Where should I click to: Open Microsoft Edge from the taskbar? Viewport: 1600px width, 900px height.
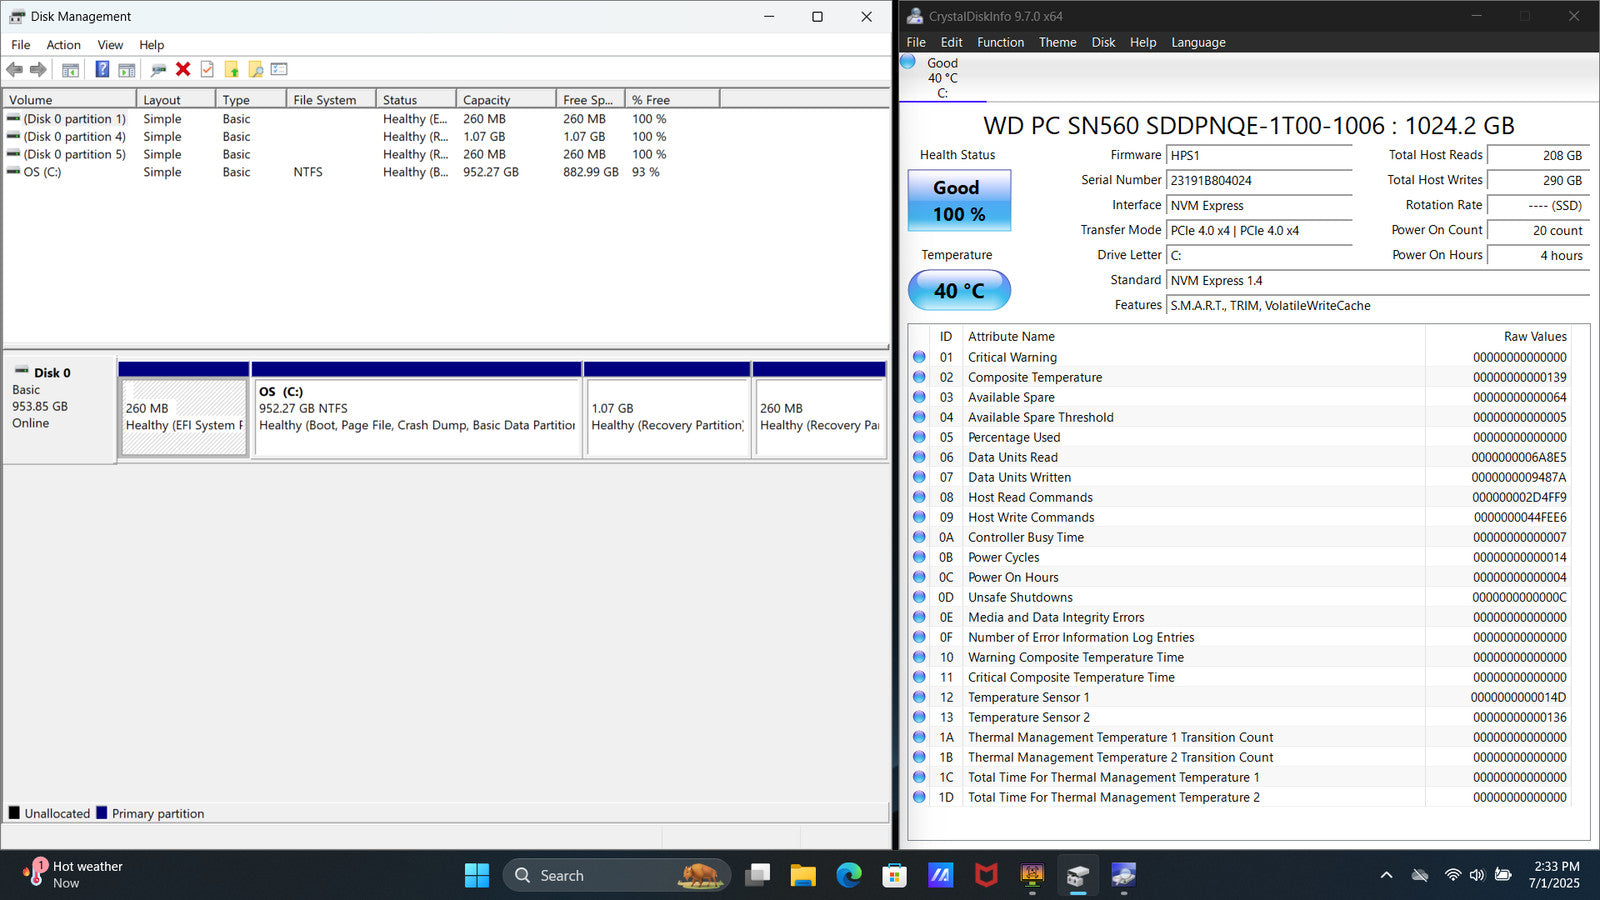(x=849, y=876)
